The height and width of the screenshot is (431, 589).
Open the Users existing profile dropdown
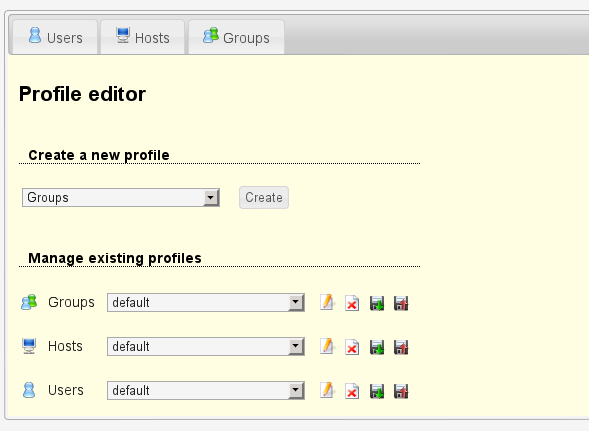206,390
